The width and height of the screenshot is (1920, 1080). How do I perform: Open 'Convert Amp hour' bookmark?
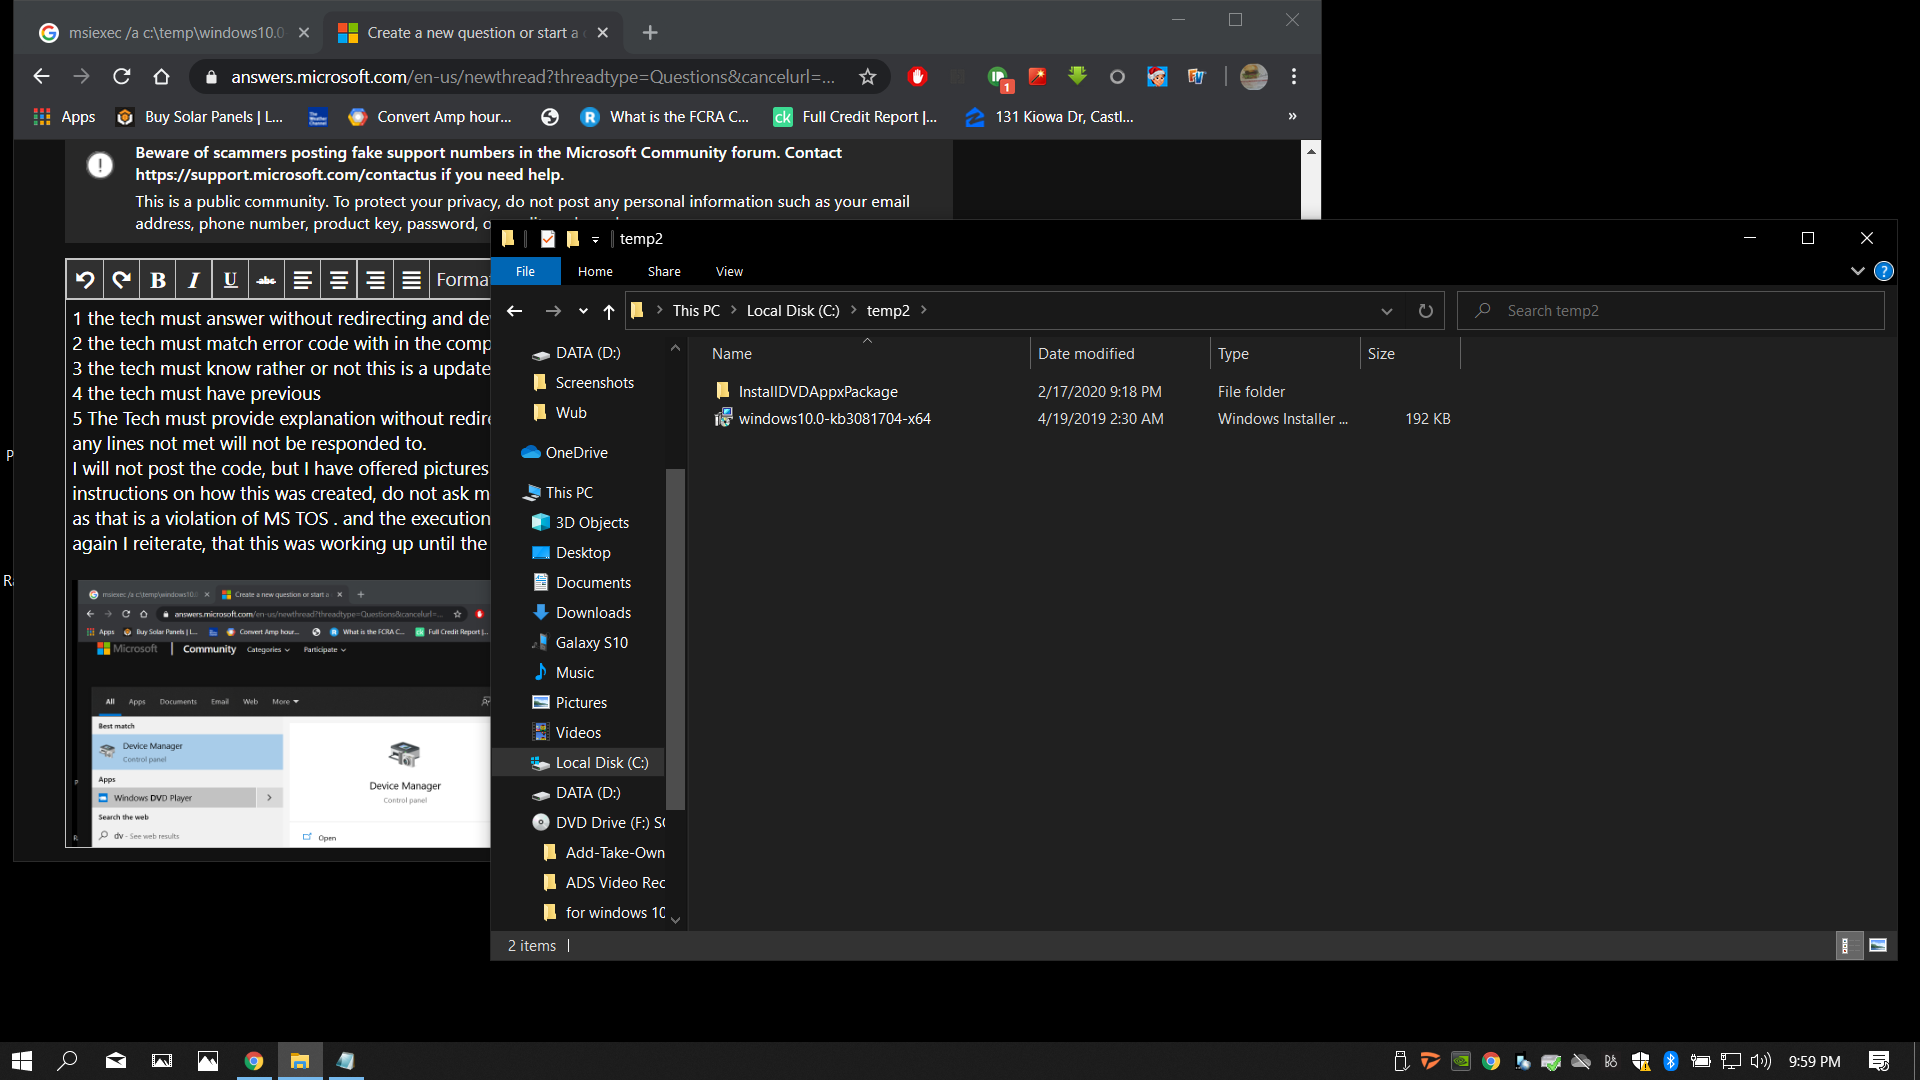pyautogui.click(x=430, y=117)
